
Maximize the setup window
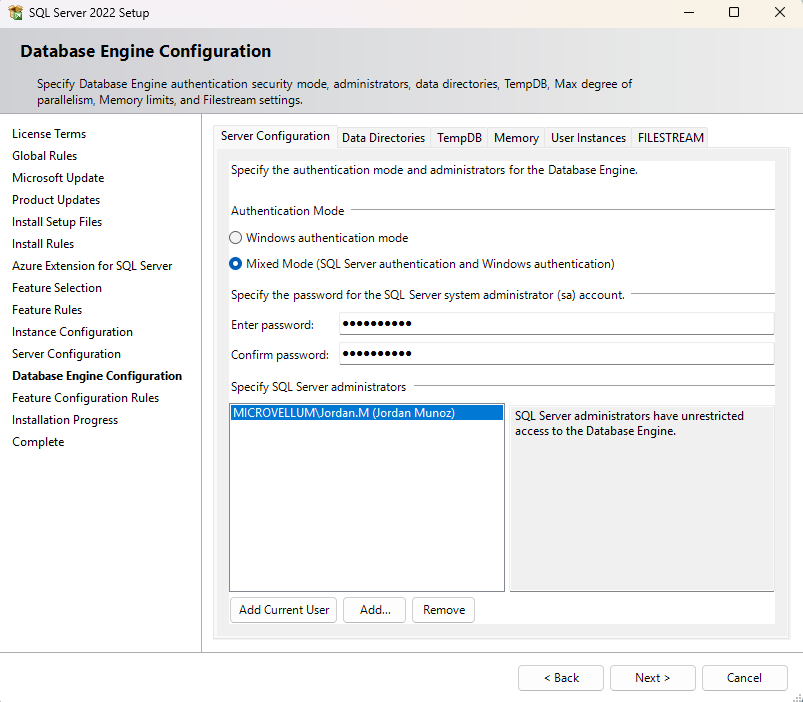coord(734,13)
